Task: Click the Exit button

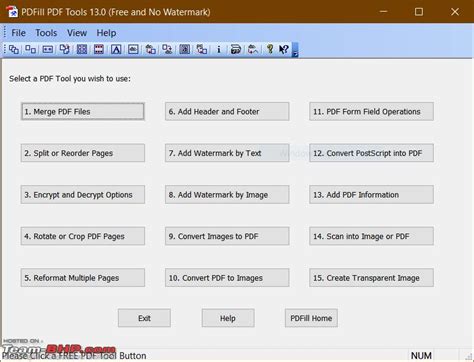Action: coord(144,318)
